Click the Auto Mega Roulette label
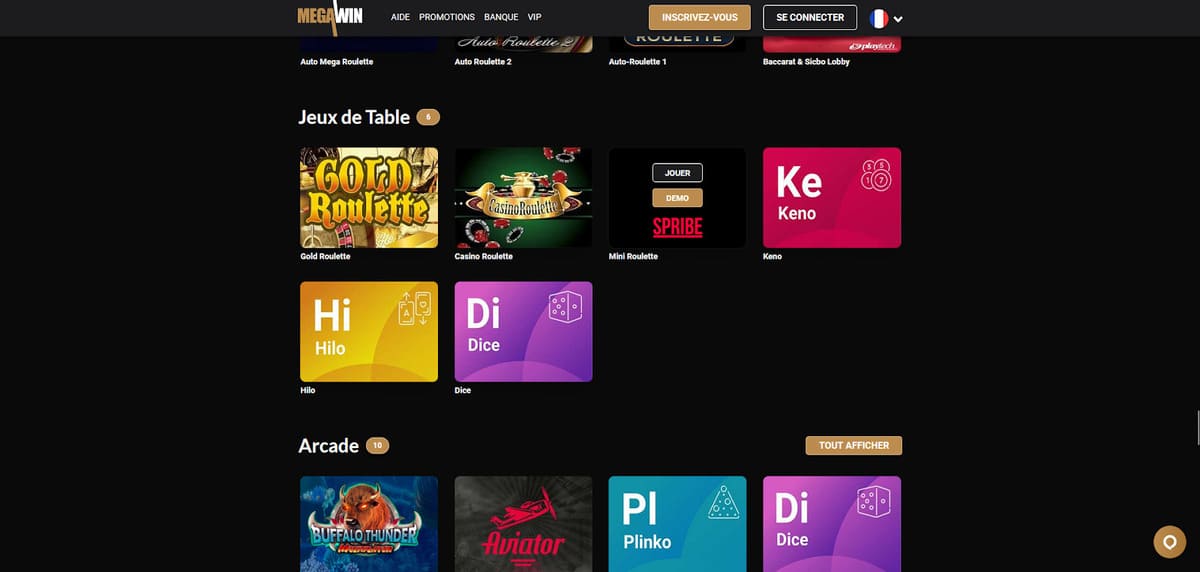Viewport: 1200px width, 572px height. tap(337, 62)
